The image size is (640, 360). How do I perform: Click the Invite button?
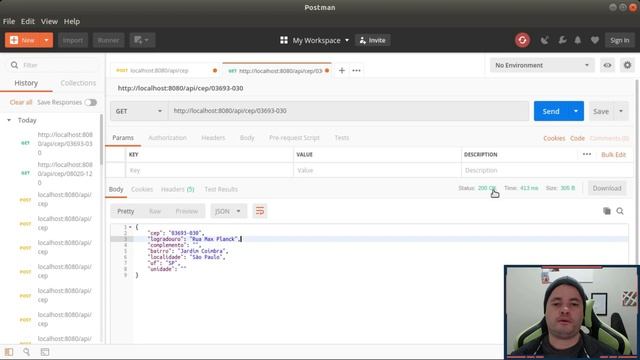[x=373, y=40]
